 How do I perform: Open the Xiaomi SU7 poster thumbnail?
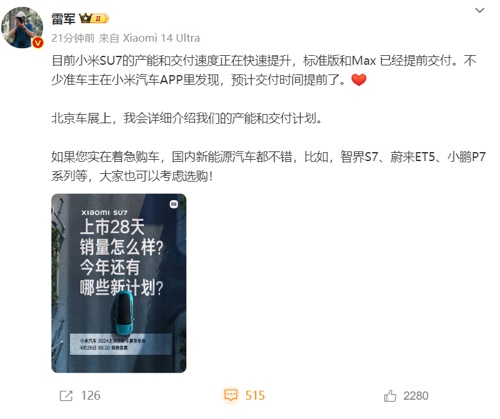pos(119,283)
